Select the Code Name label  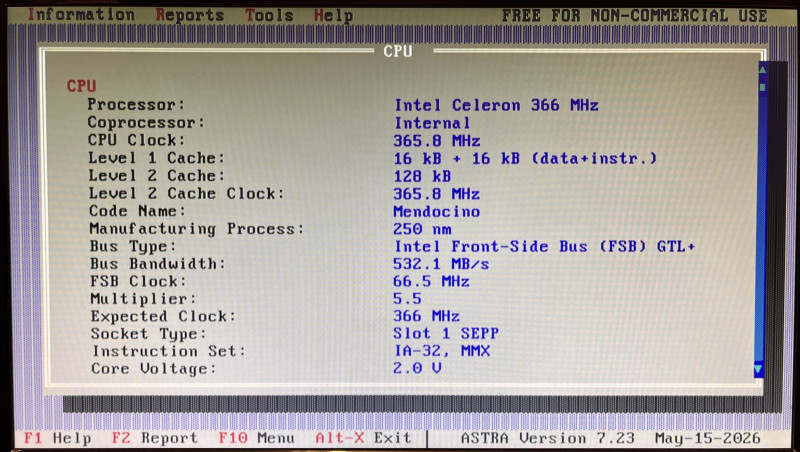138,211
